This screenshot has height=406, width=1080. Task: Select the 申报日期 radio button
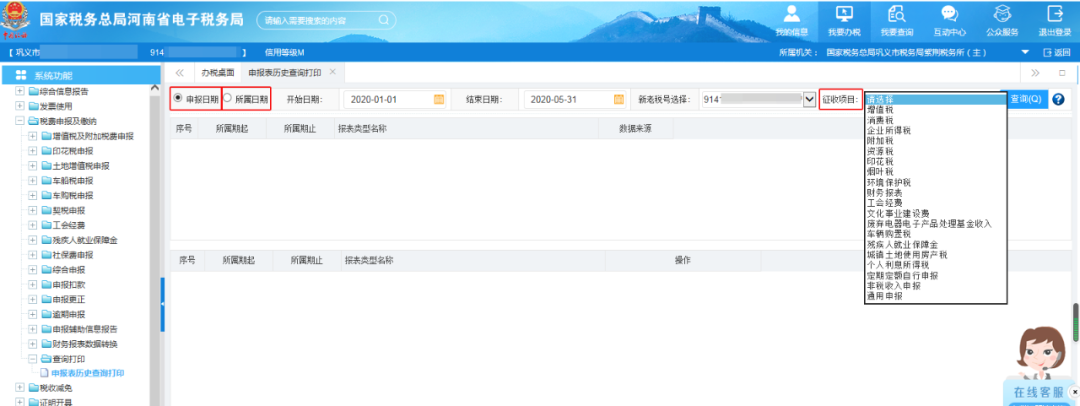pos(179,99)
